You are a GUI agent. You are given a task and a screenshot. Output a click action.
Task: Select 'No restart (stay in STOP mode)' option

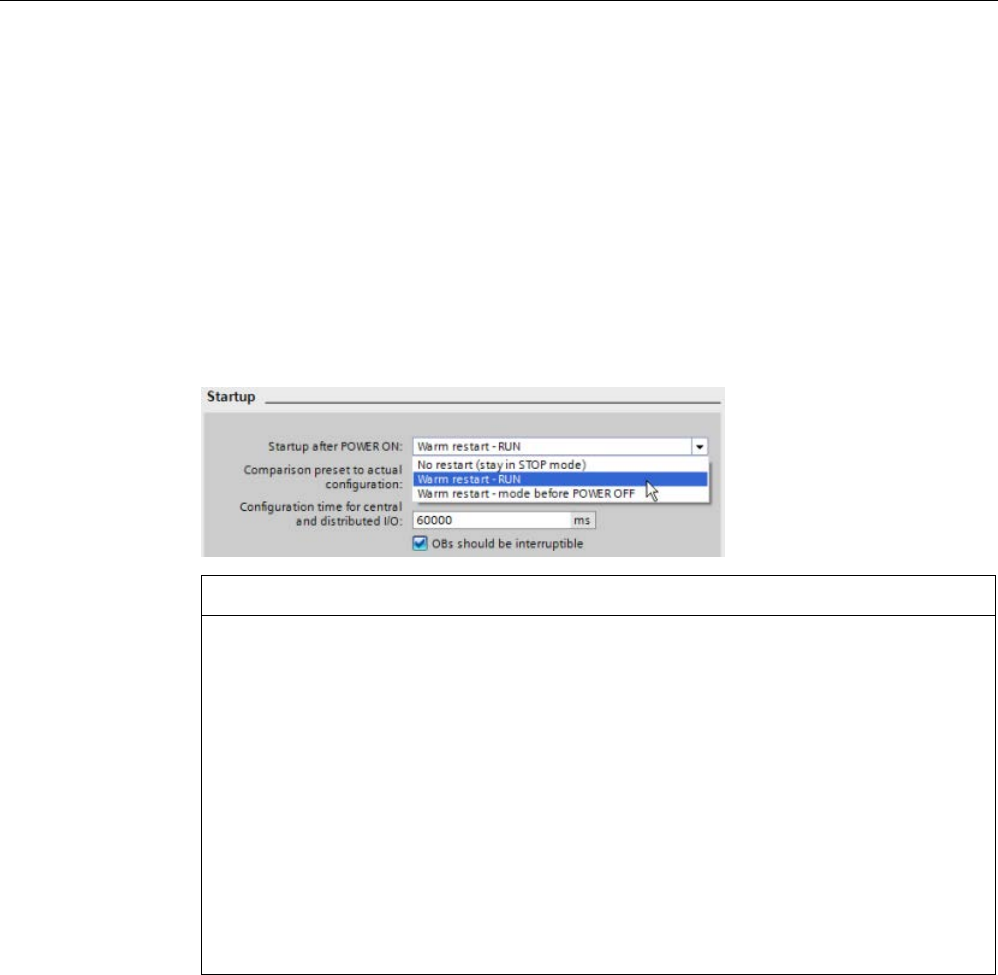click(560, 465)
